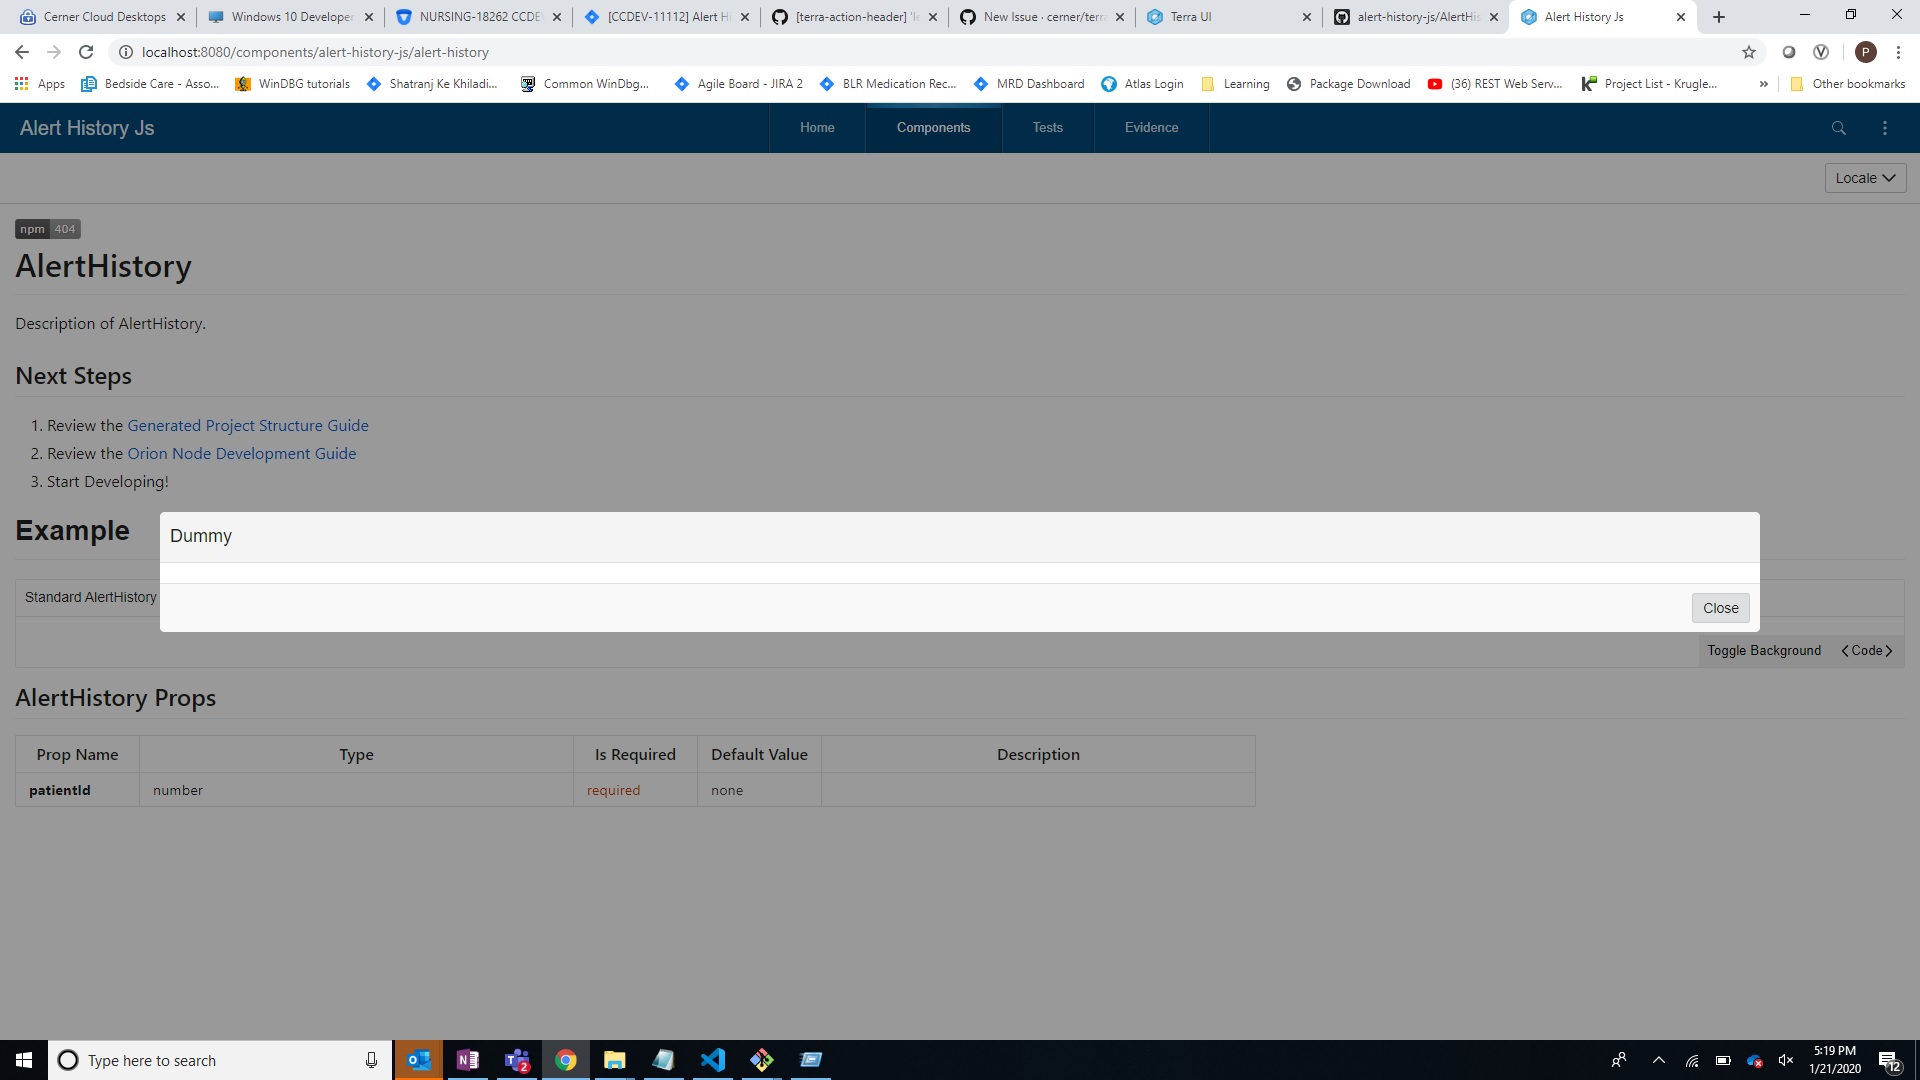Switch to the Evidence tab
Viewport: 1920px width, 1080px height.
click(x=1151, y=128)
